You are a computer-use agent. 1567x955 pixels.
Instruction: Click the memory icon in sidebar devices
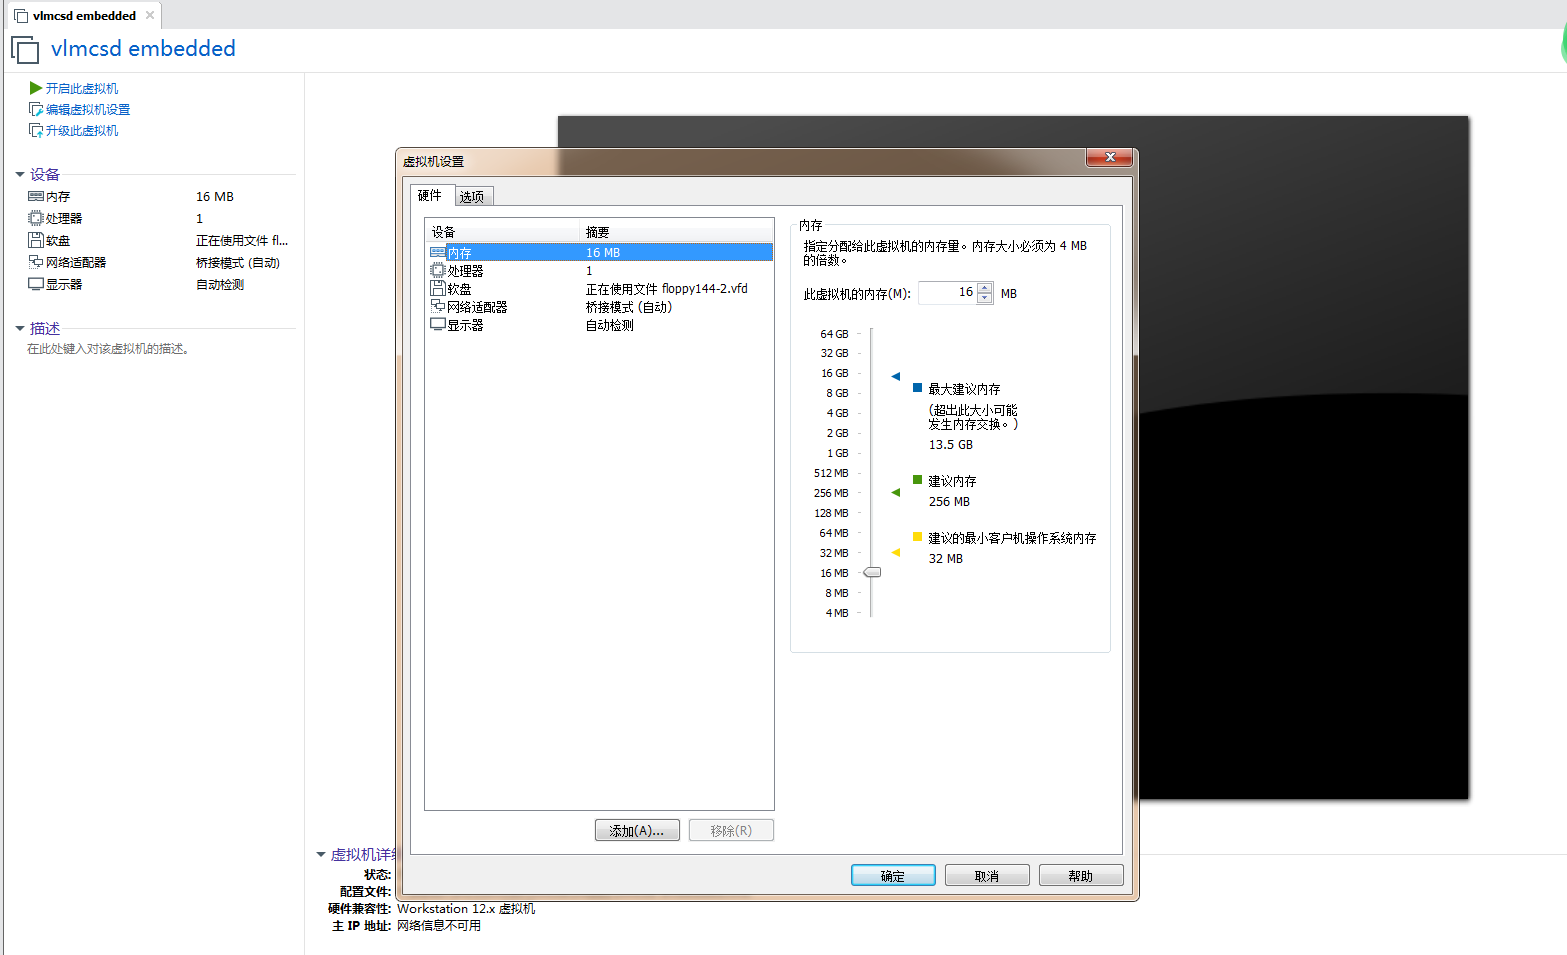36,196
